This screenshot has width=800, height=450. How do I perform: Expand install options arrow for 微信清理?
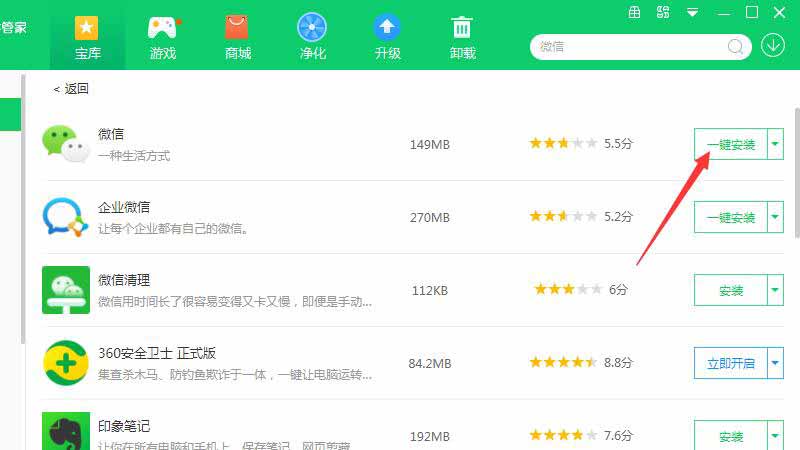click(776, 290)
